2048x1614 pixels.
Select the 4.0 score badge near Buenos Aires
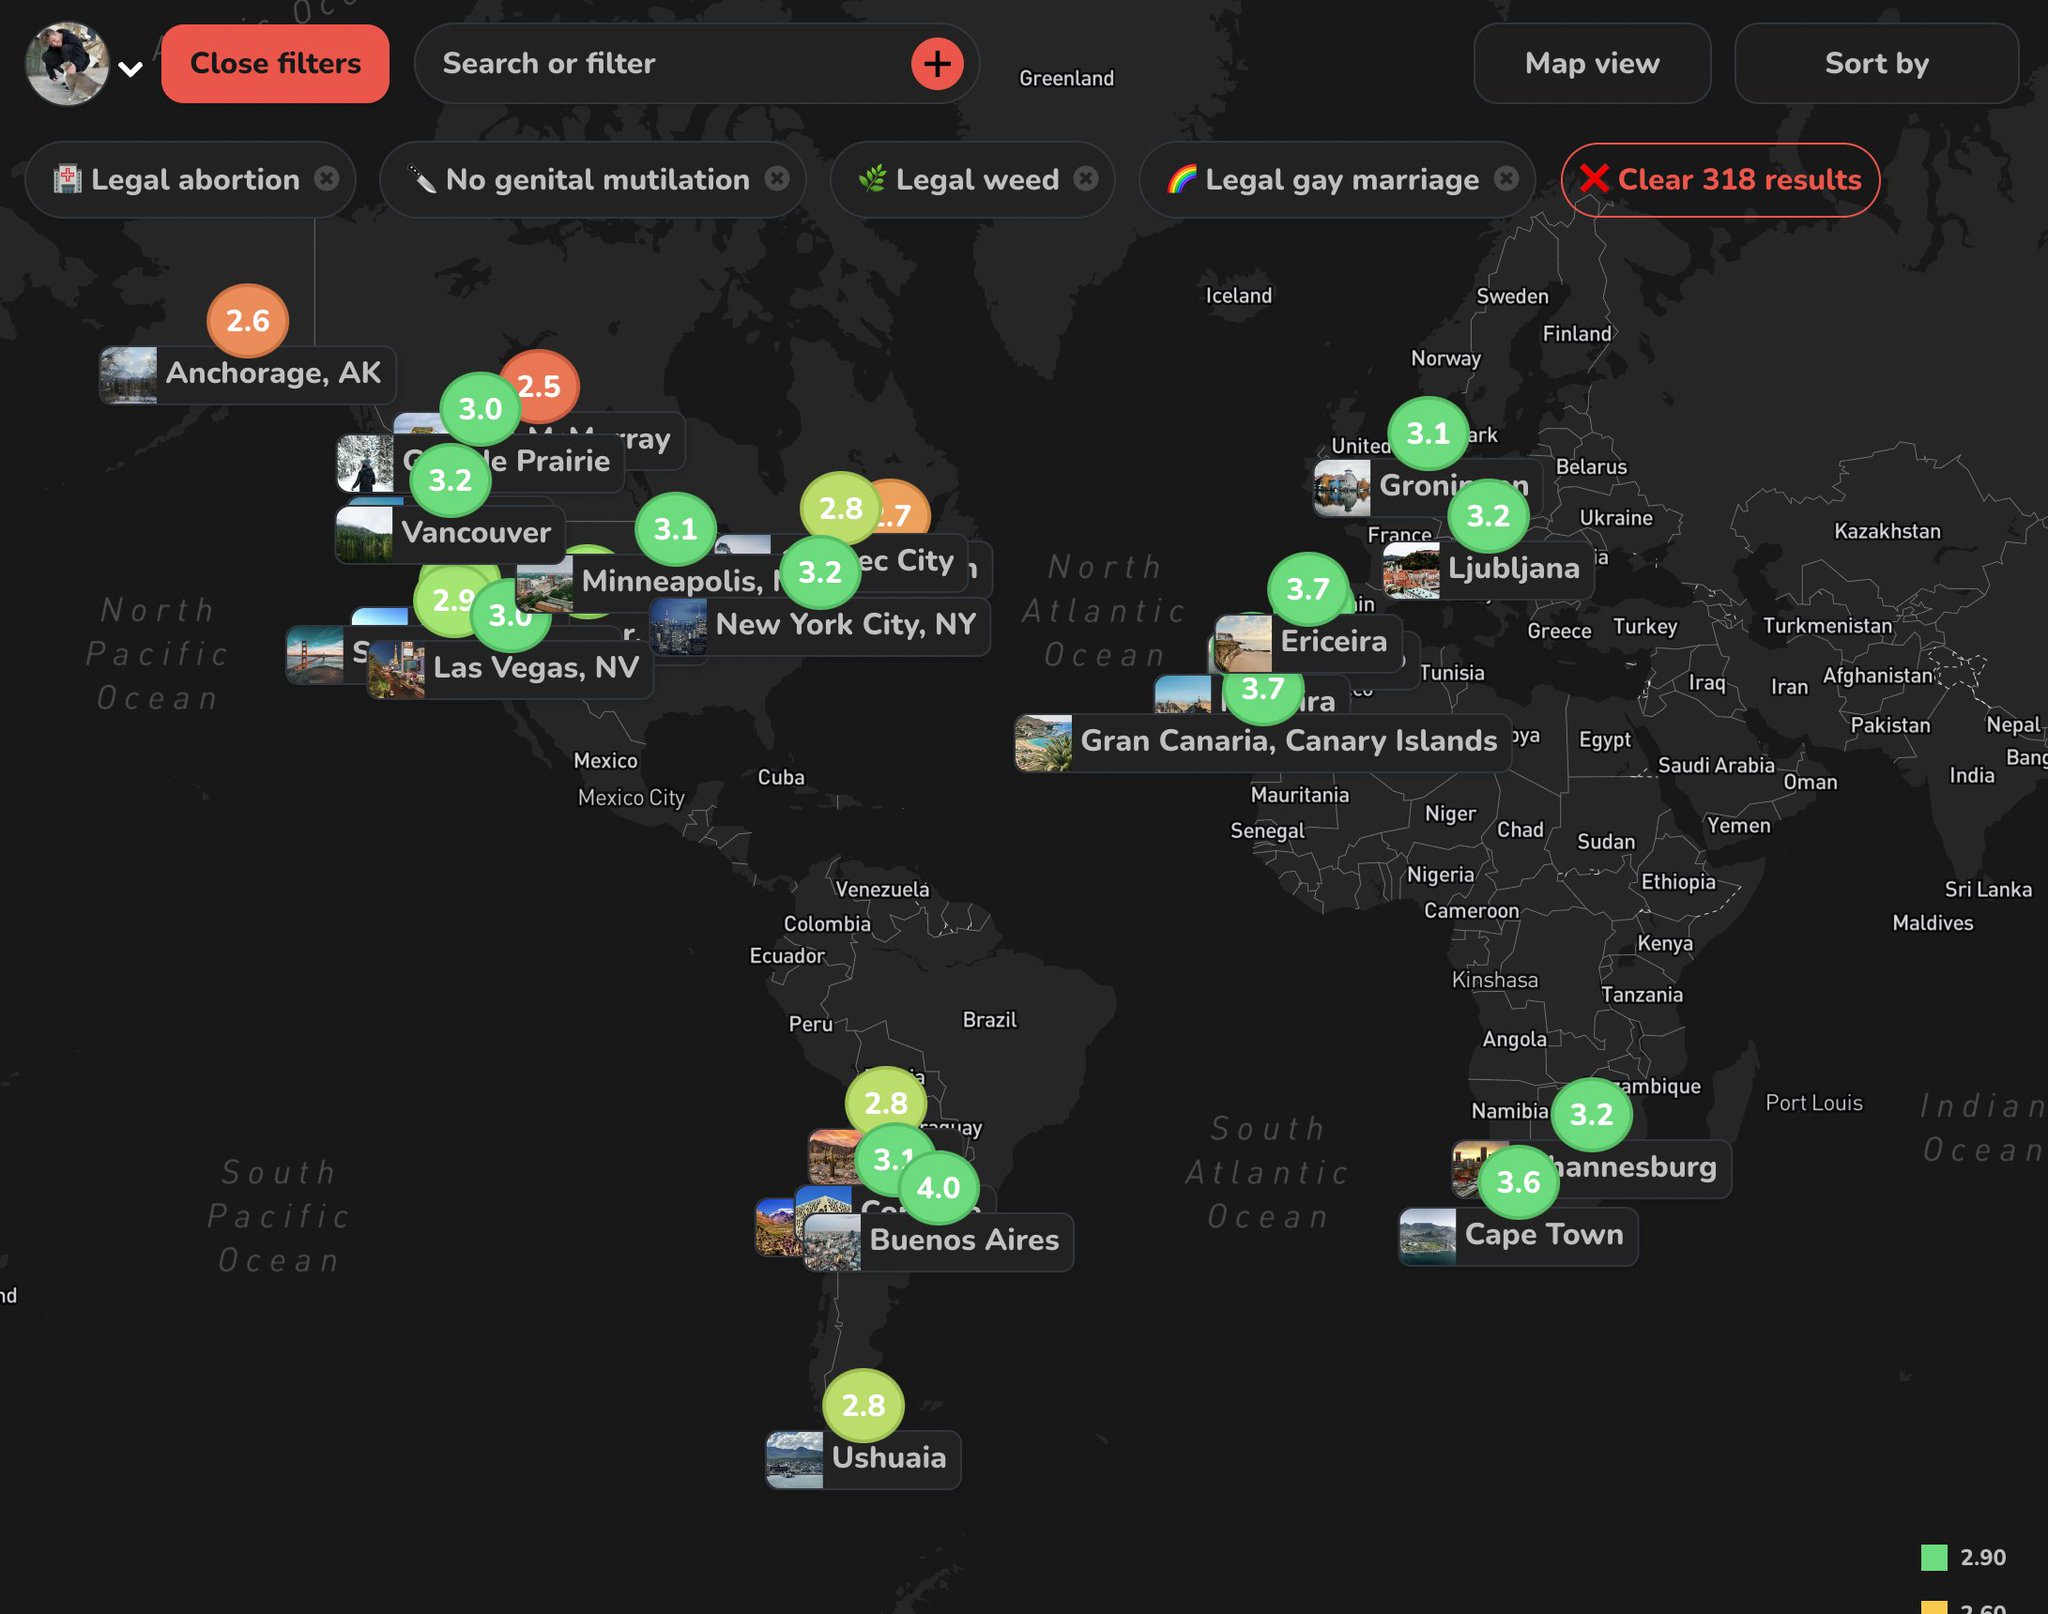(x=937, y=1188)
